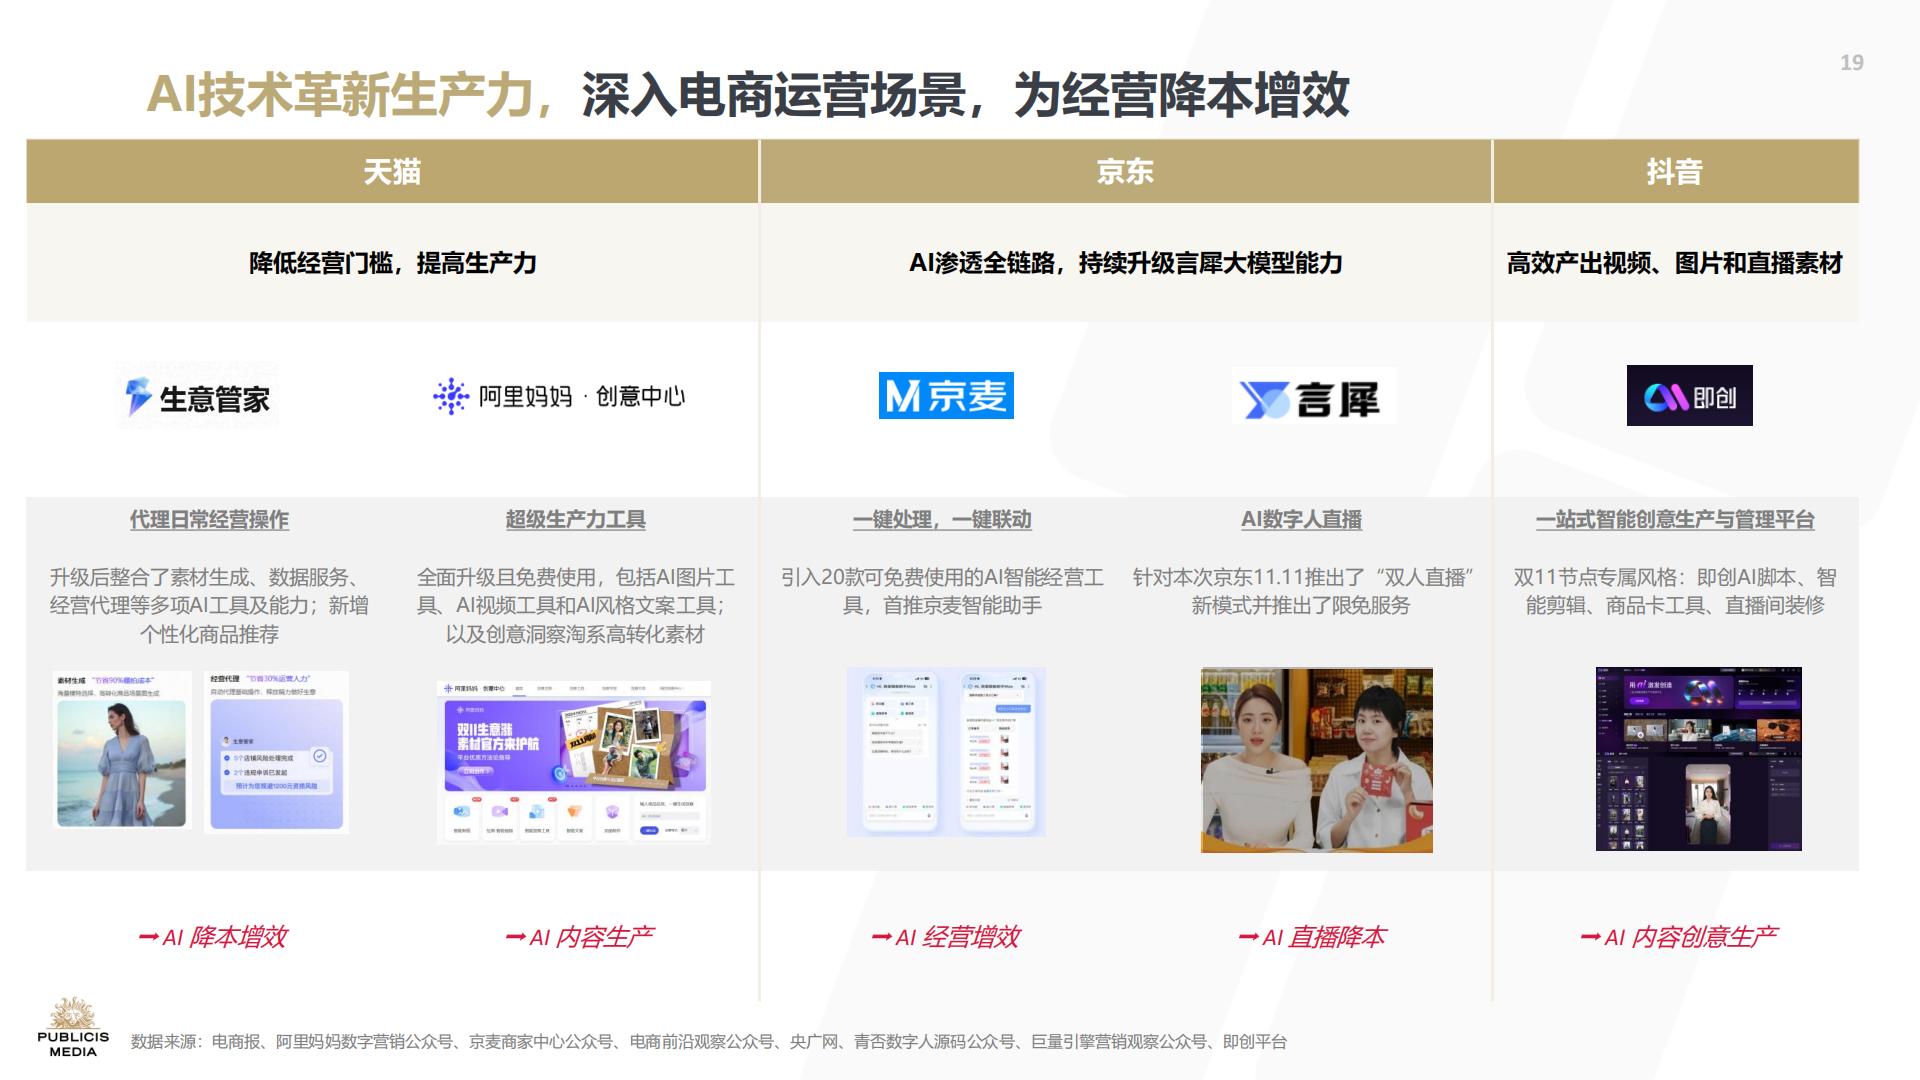Open the 京麦 mobile assistant screenshot
The width and height of the screenshot is (1920, 1080).
tap(946, 752)
